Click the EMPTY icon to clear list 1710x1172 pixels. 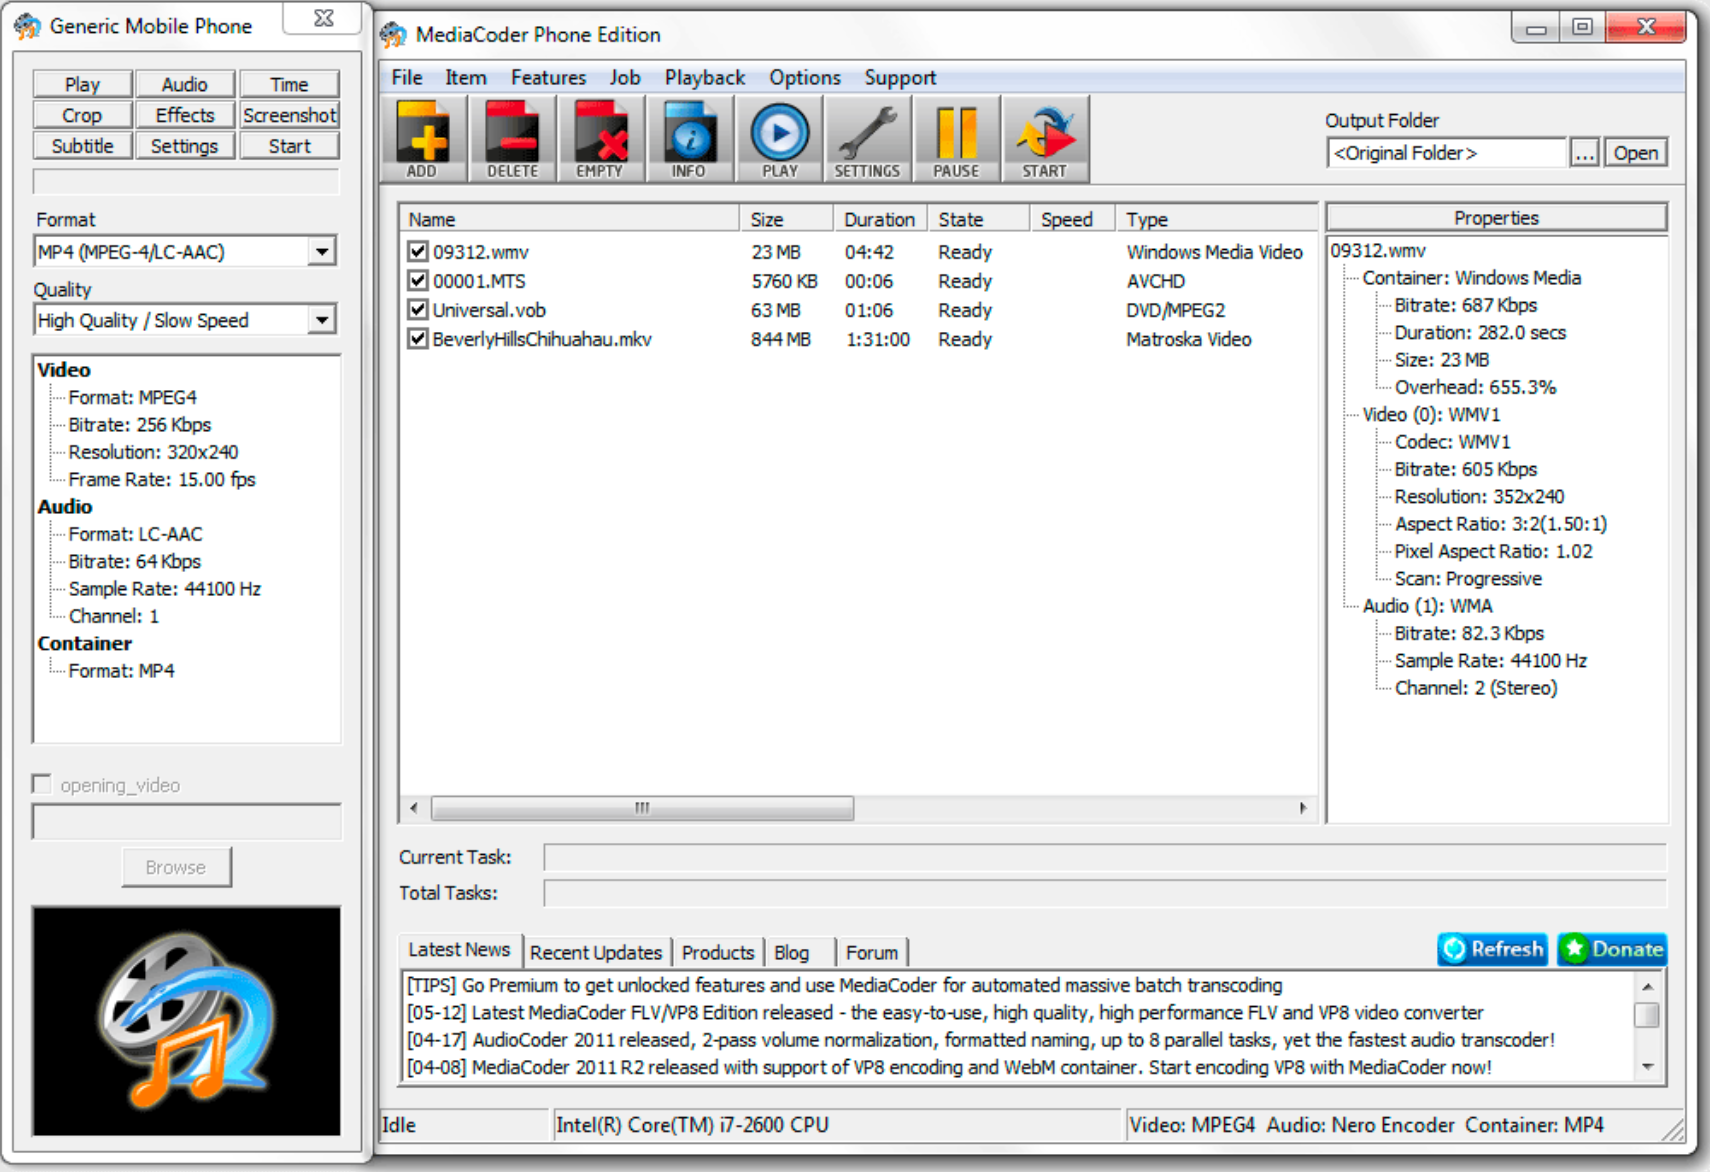tap(599, 138)
